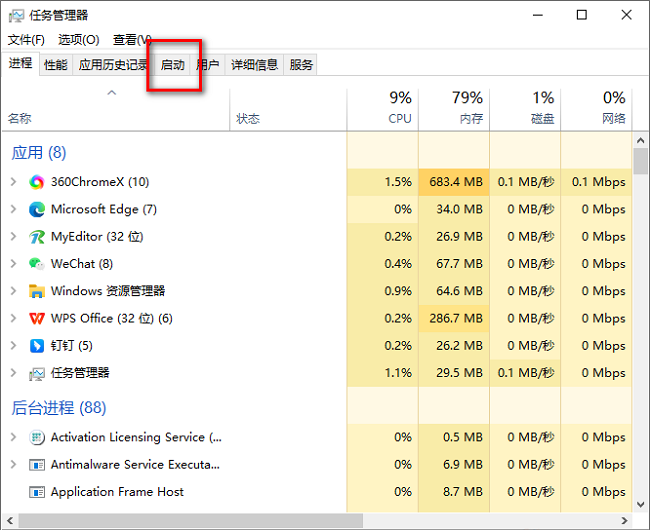Click the horizontal scrollbar left arrow

pyautogui.click(x=10, y=520)
